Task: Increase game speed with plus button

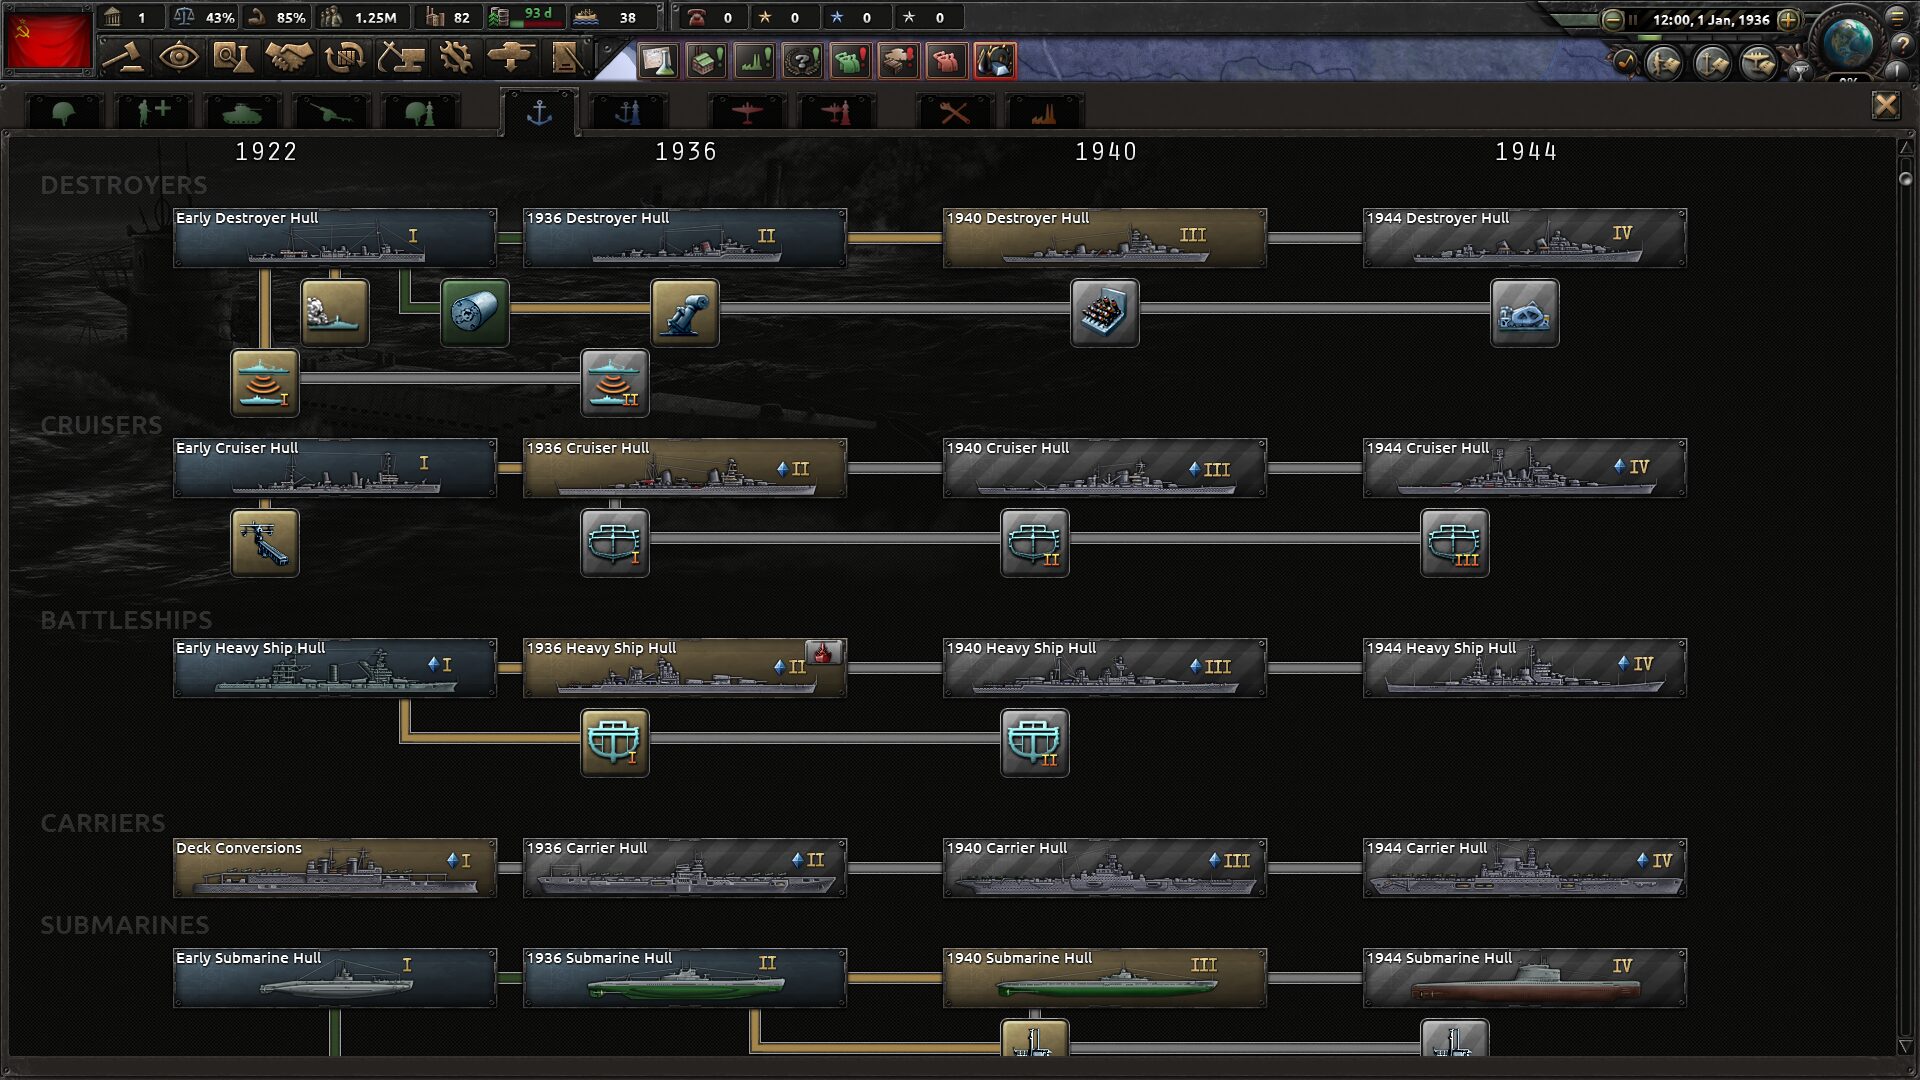Action: (1789, 19)
